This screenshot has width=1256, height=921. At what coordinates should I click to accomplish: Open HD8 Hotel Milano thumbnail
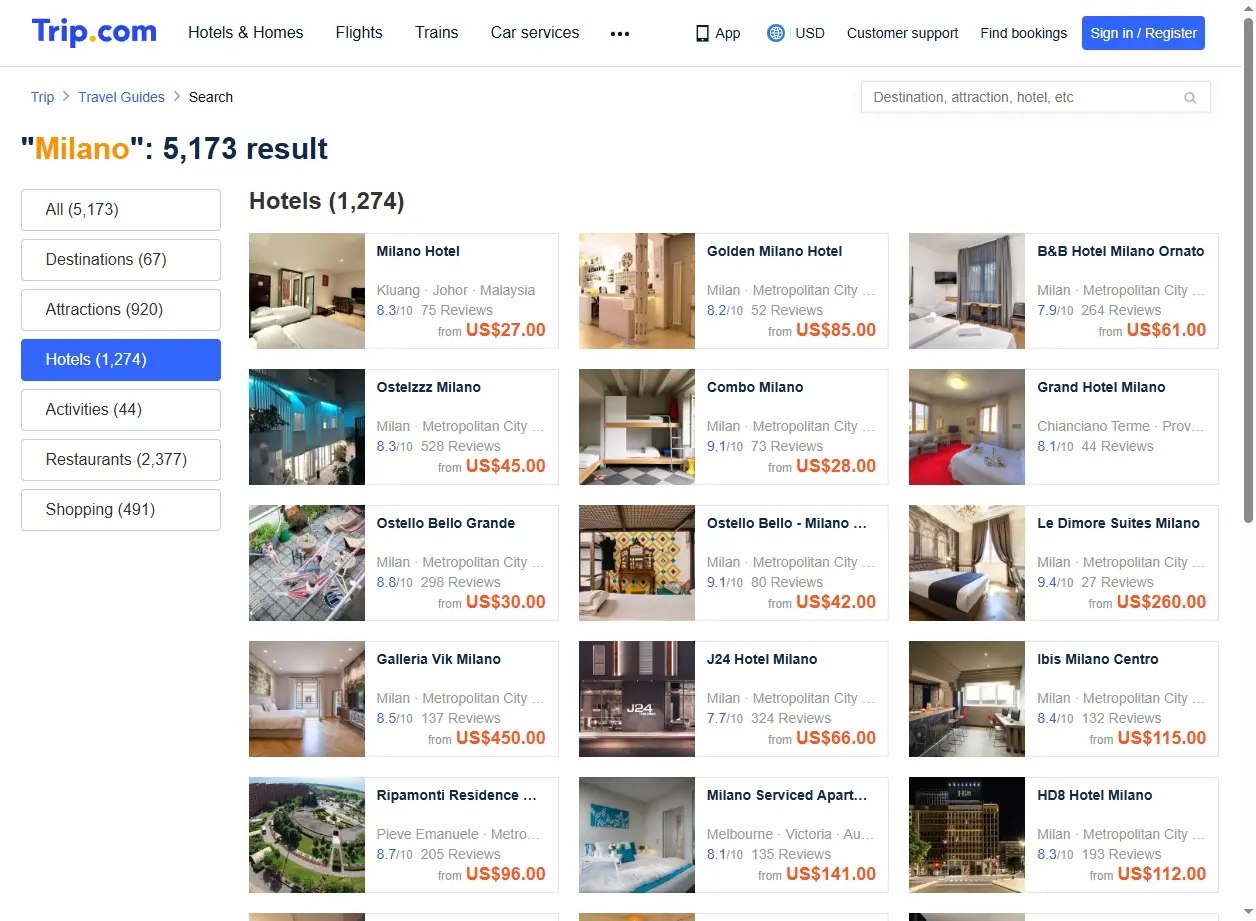tap(967, 835)
